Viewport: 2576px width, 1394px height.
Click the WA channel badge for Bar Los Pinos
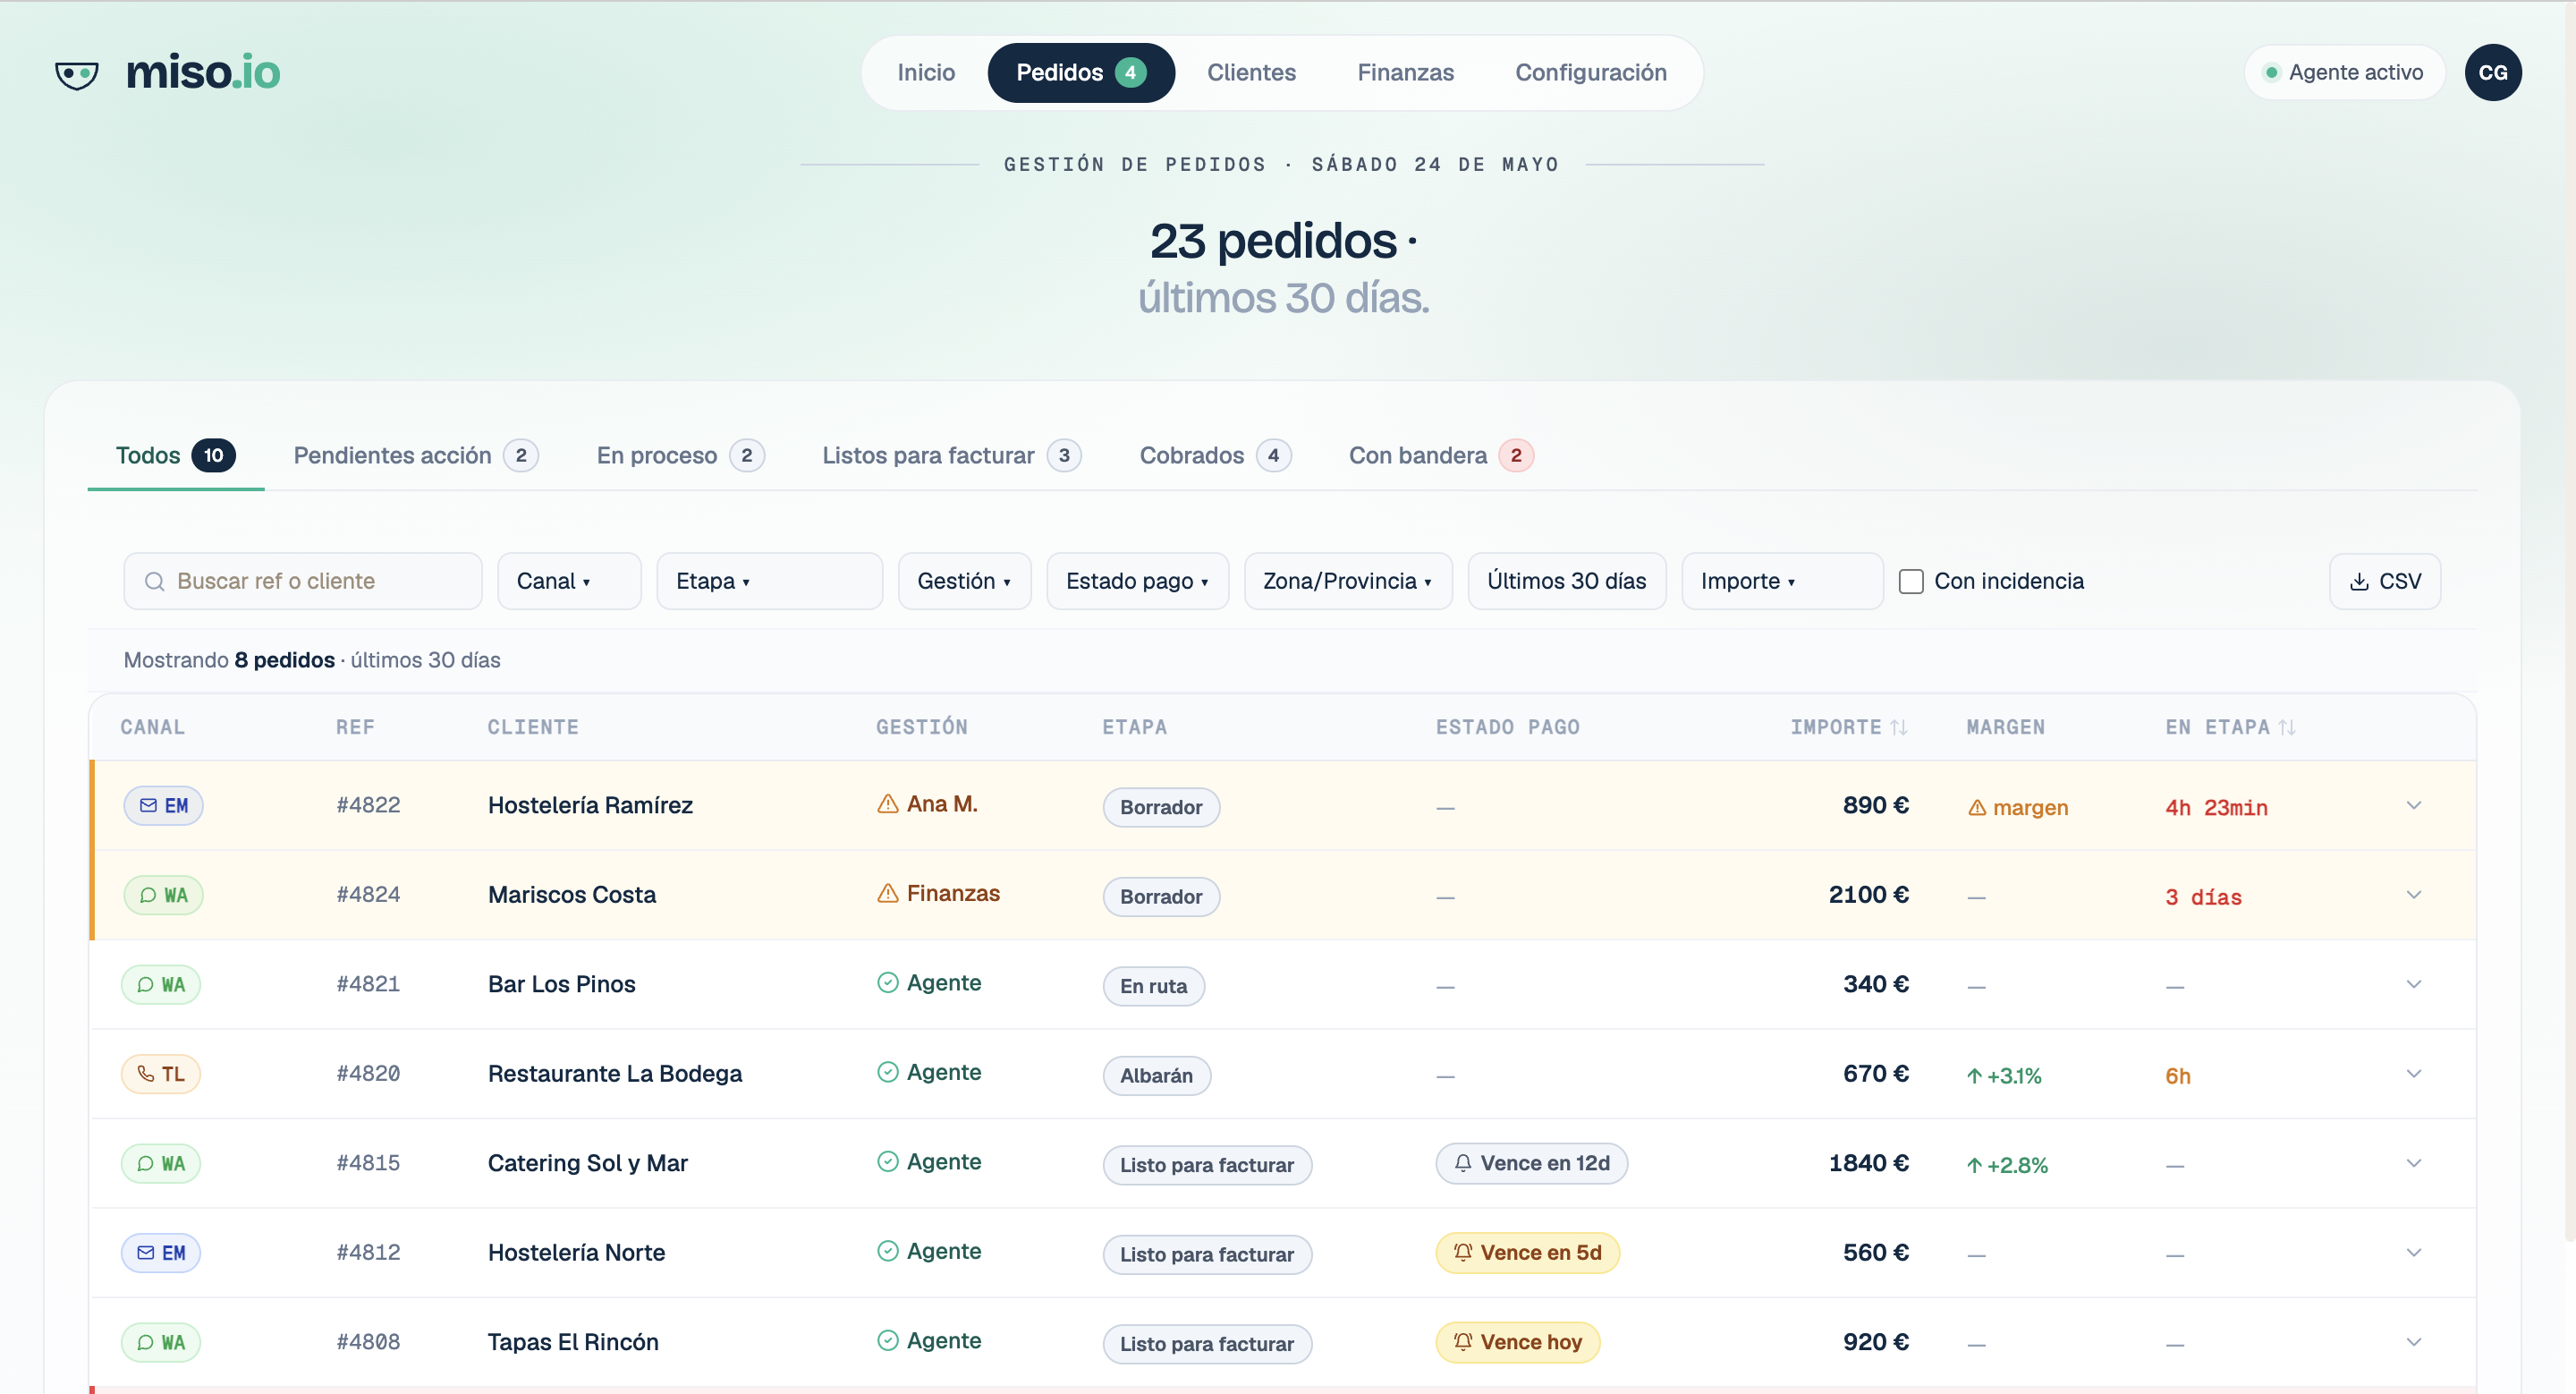pos(161,984)
